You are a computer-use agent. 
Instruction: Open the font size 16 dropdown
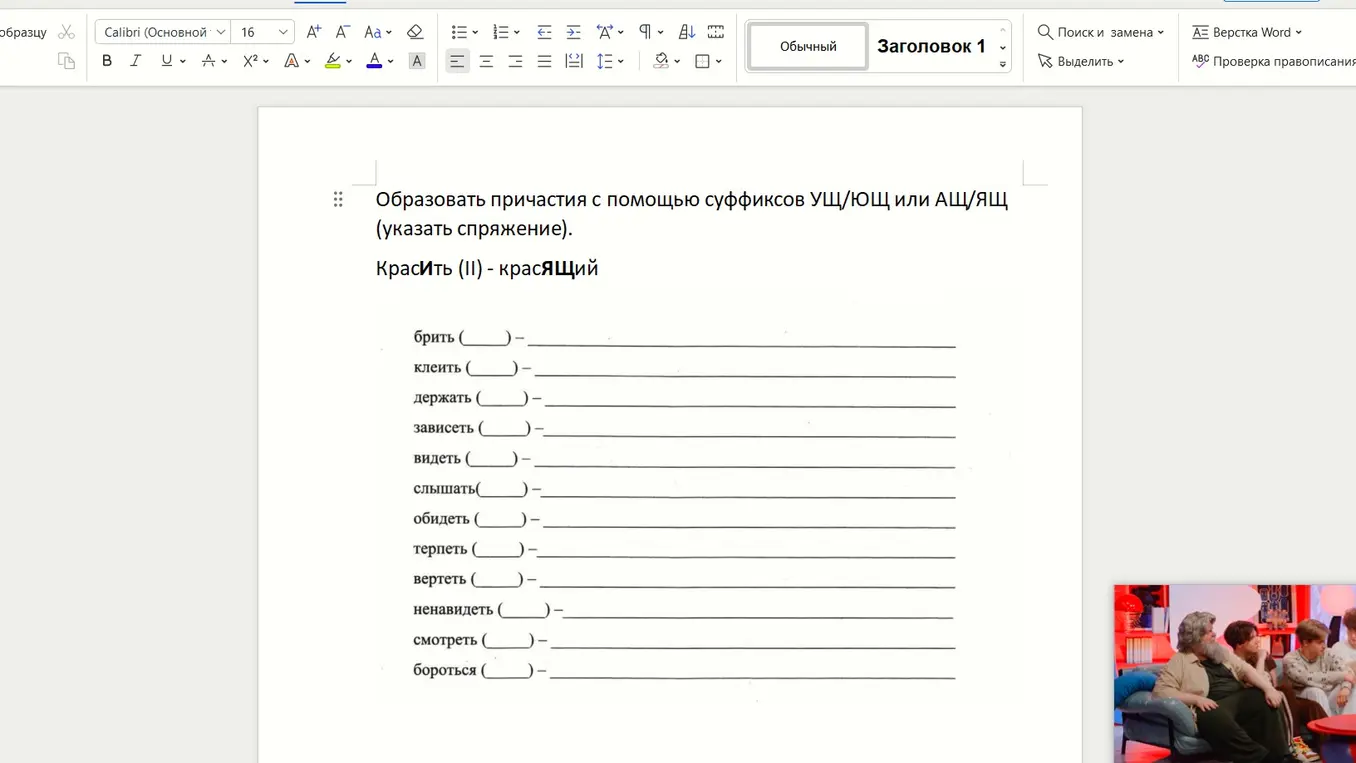point(283,32)
